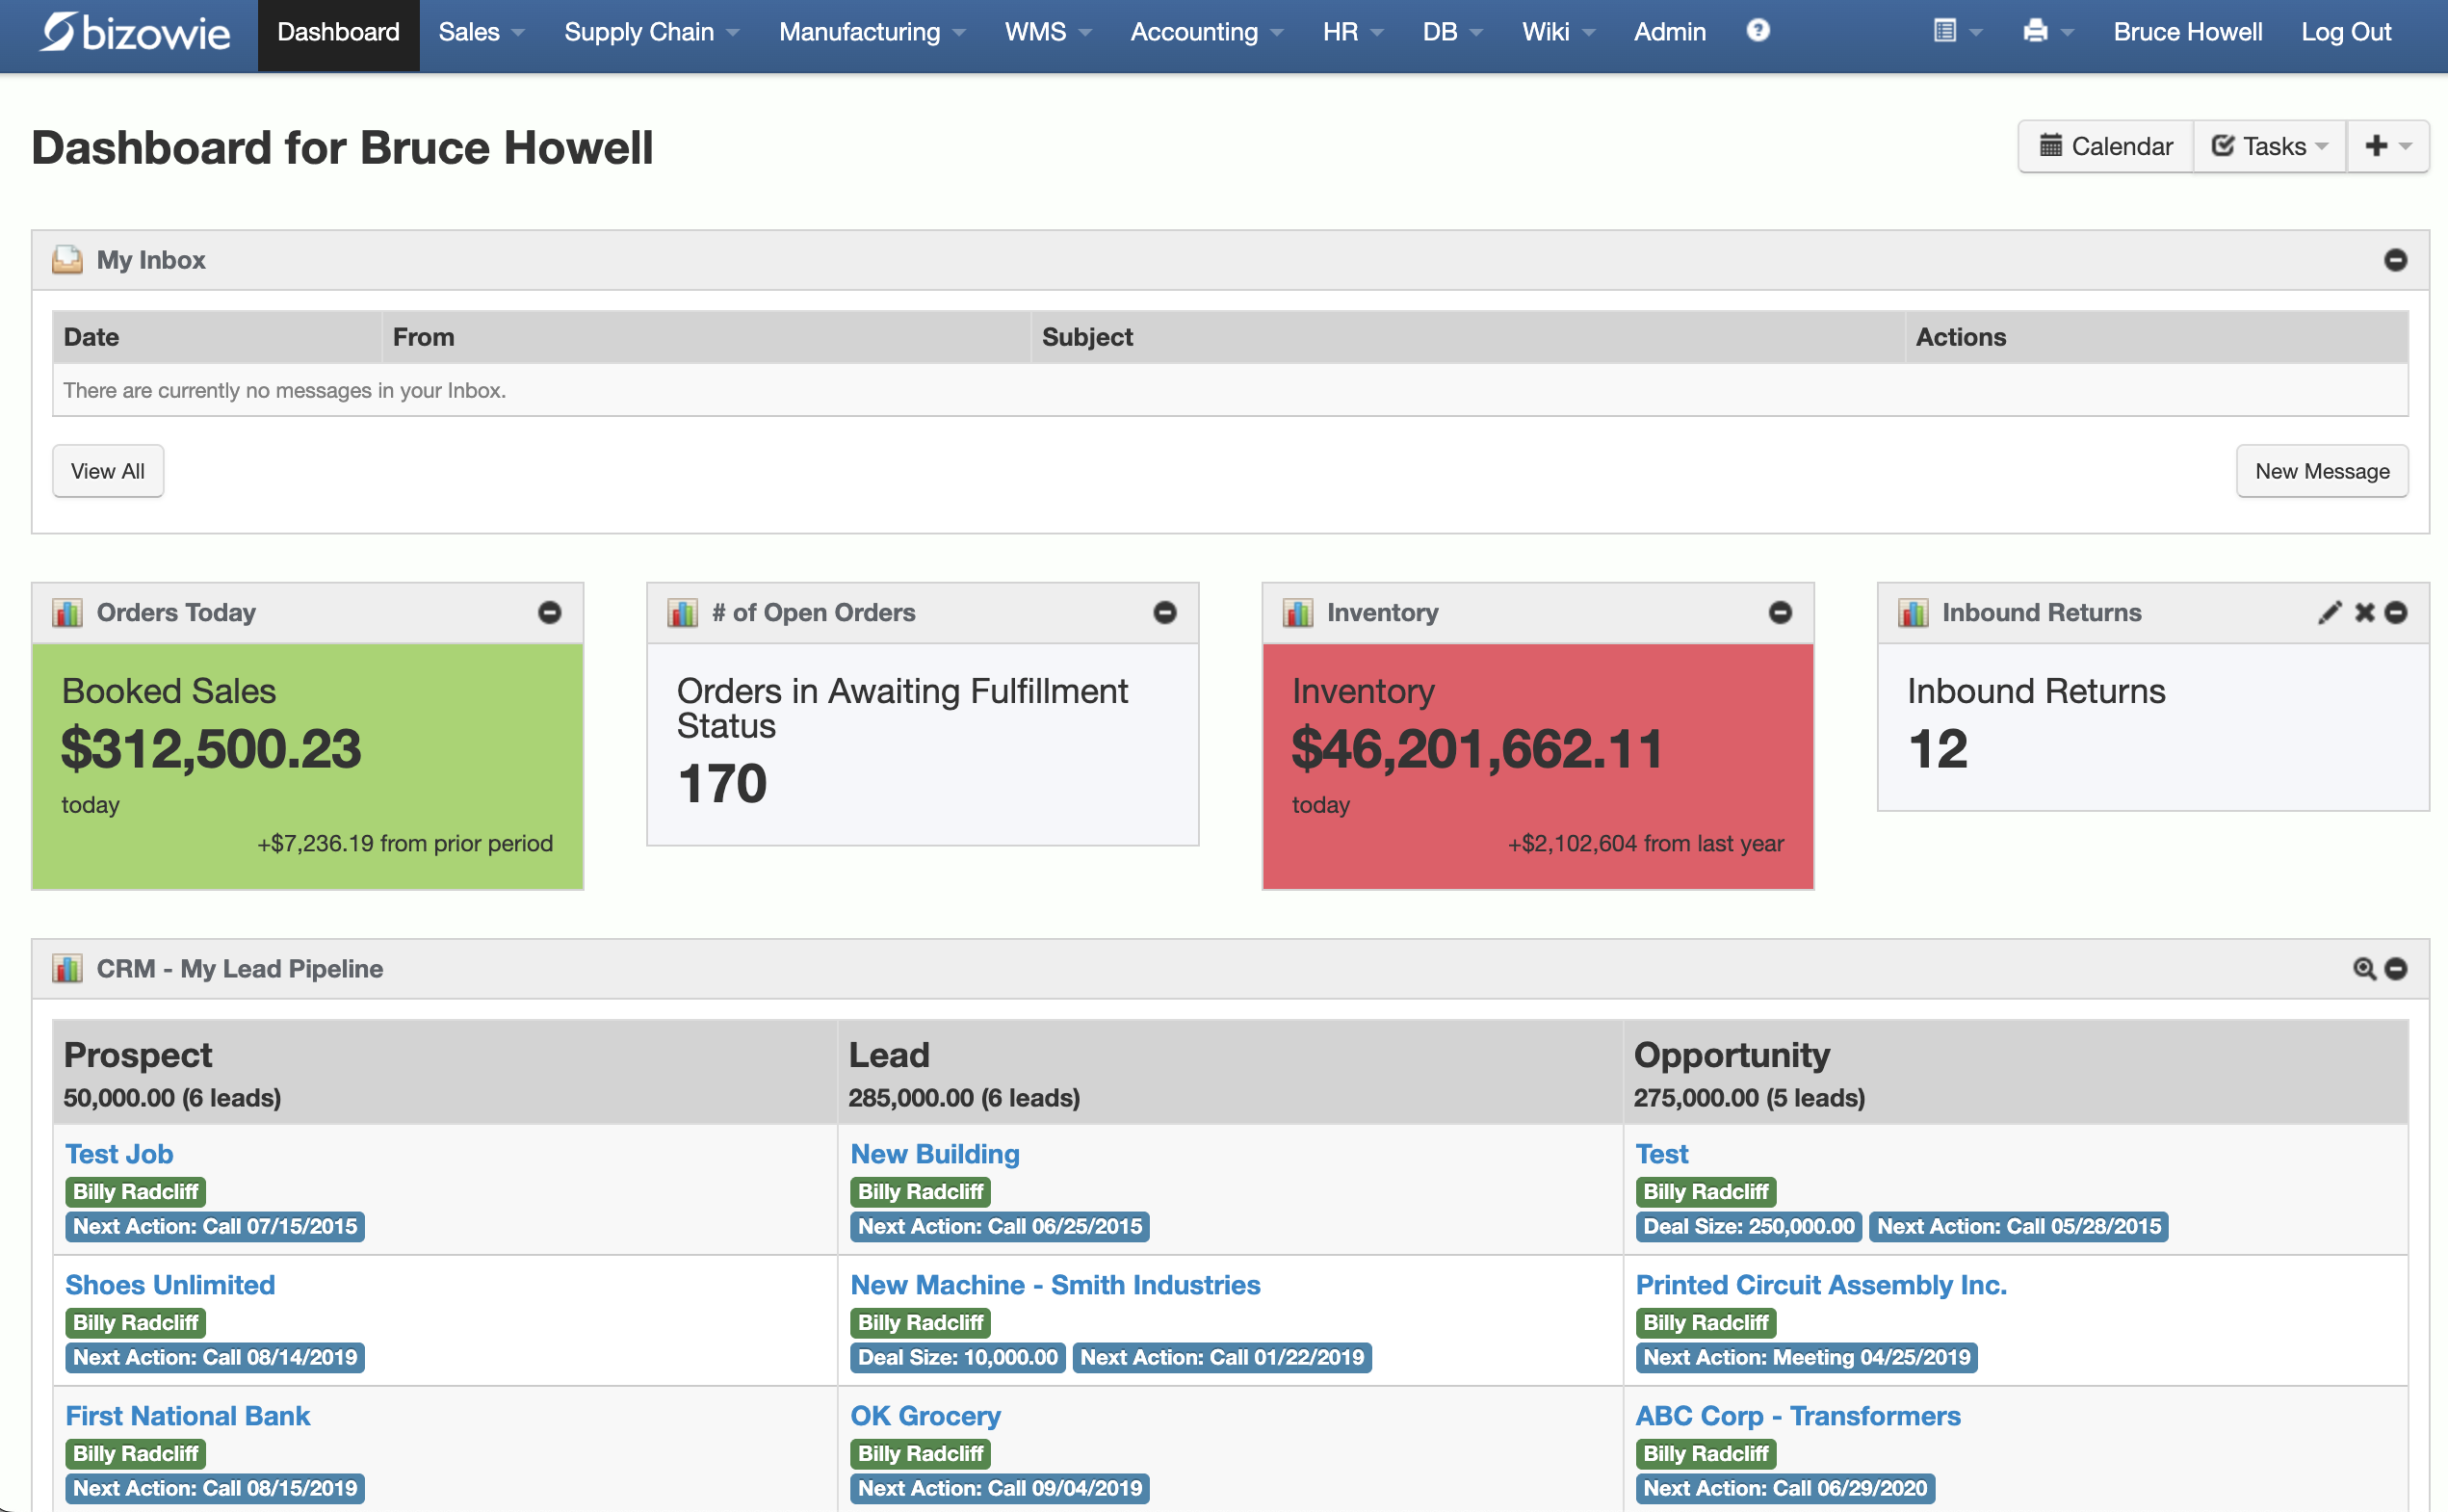Click the list report icon in navbar
2448x1512 pixels.
click(1944, 31)
